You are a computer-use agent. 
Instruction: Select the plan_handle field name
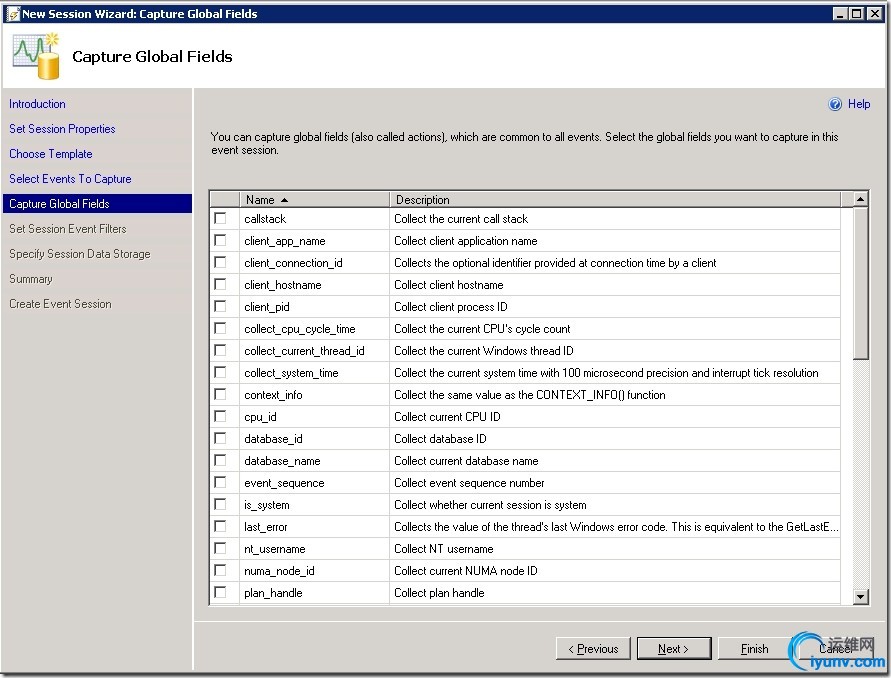coord(273,593)
